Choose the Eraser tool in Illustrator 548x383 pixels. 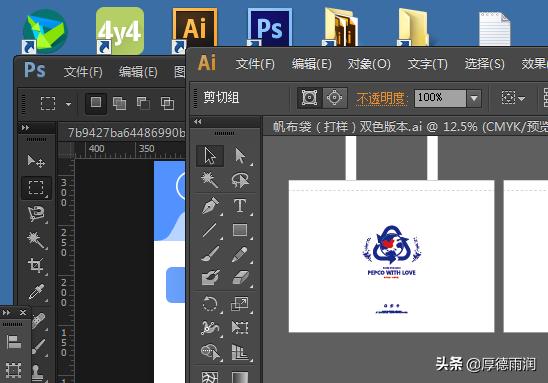(x=240, y=278)
